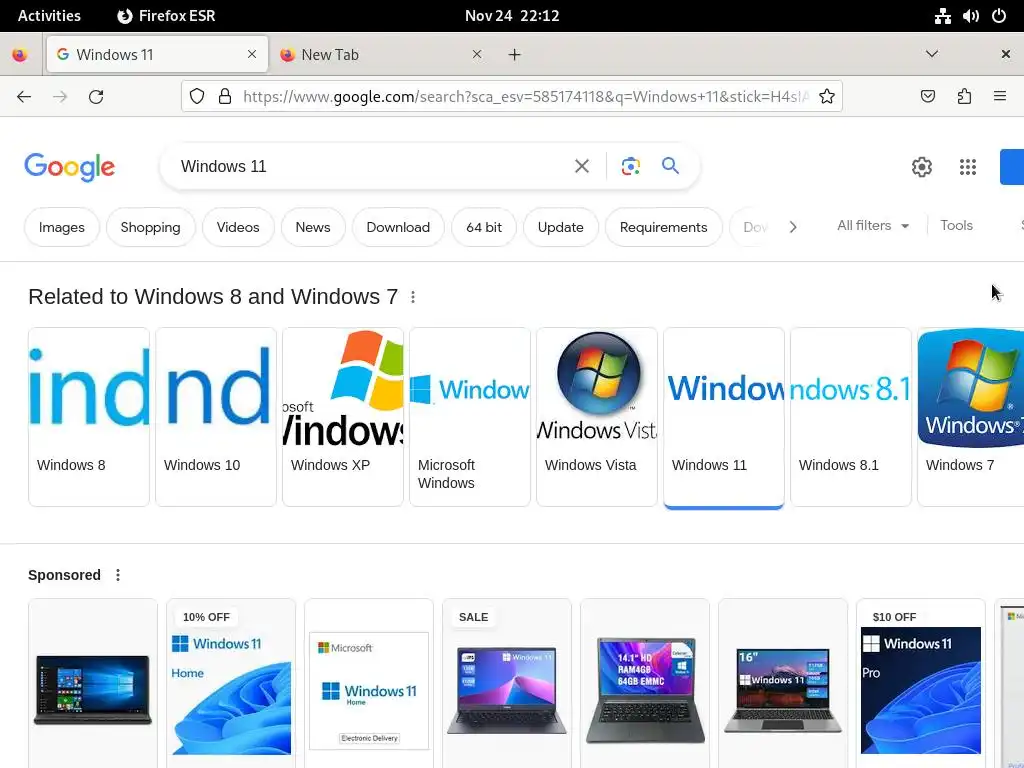Viewport: 1024px width, 768px height.
Task: Open the Microsoft Windows related card
Action: click(x=470, y=417)
